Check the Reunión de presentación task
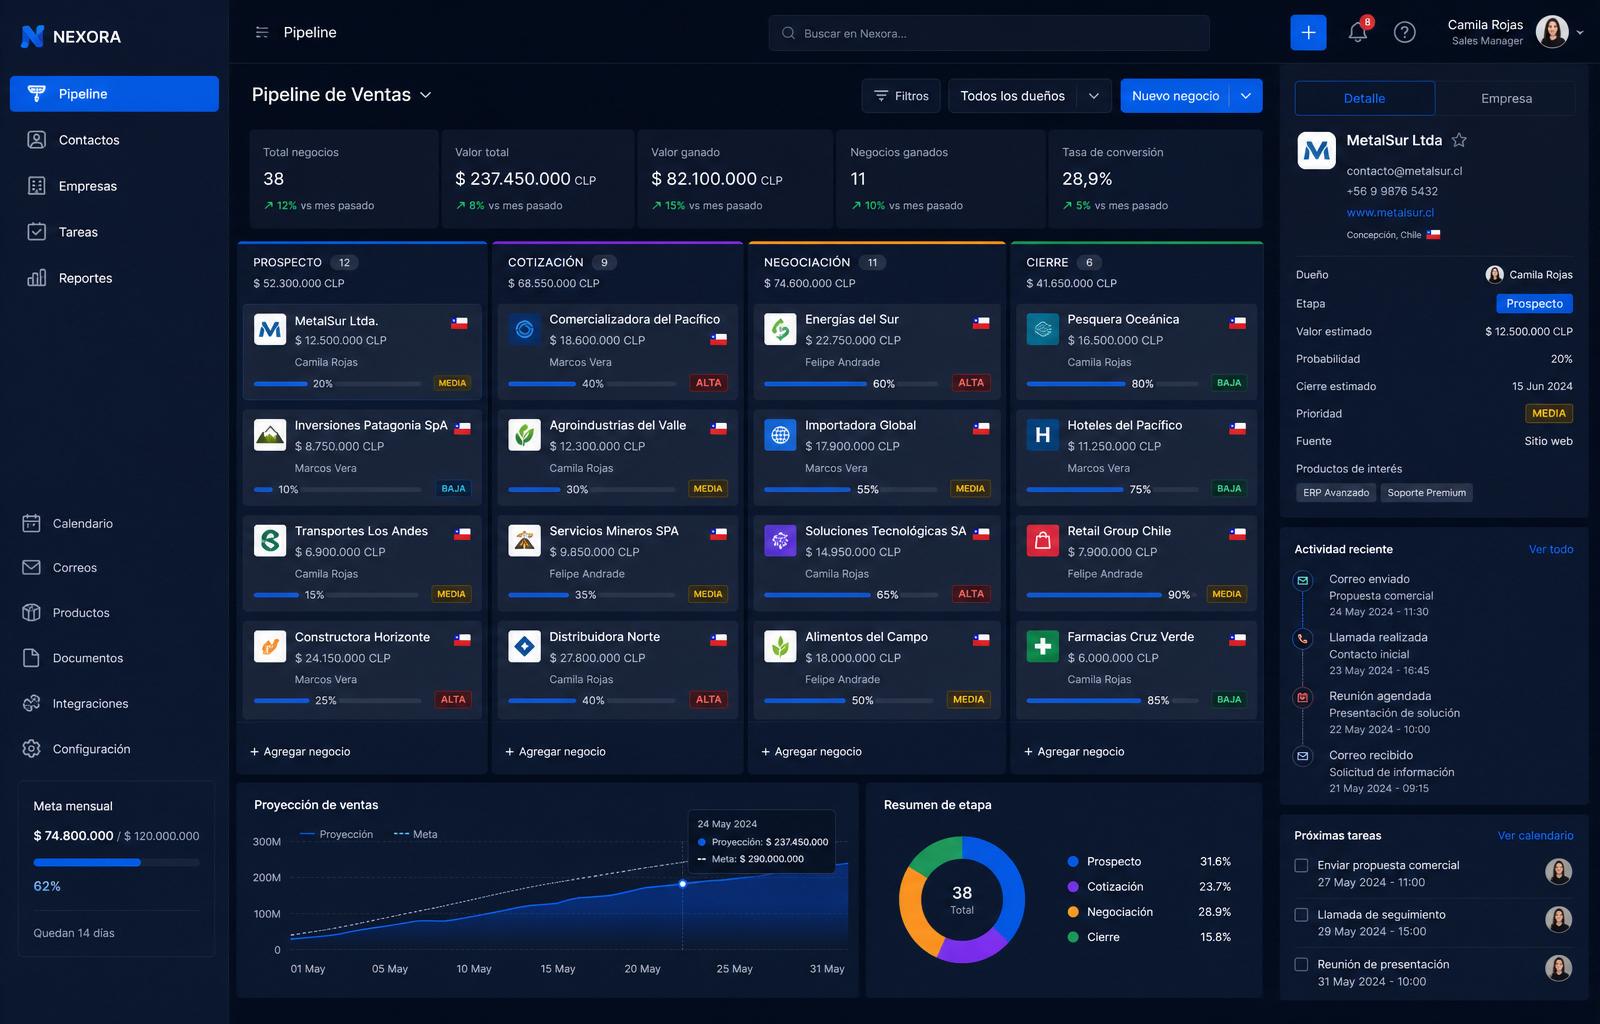The height and width of the screenshot is (1024, 1600). tap(1301, 964)
